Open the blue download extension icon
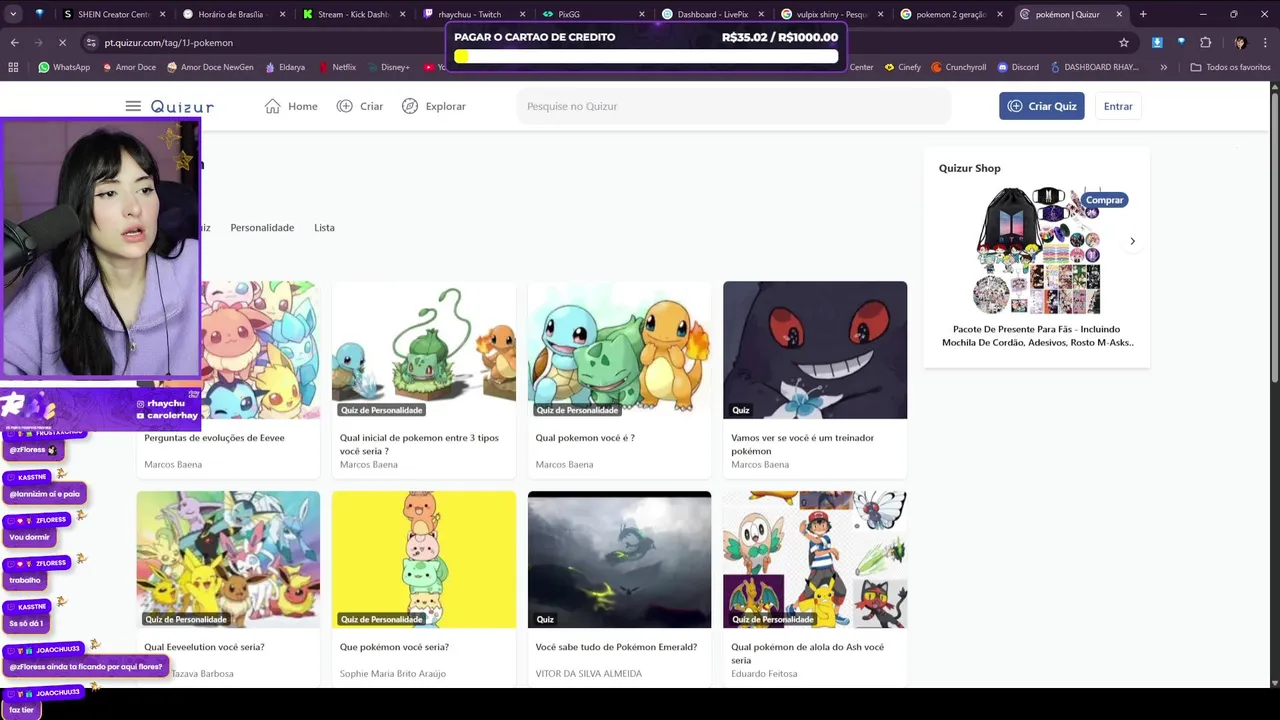The width and height of the screenshot is (1280, 720). click(x=1157, y=42)
